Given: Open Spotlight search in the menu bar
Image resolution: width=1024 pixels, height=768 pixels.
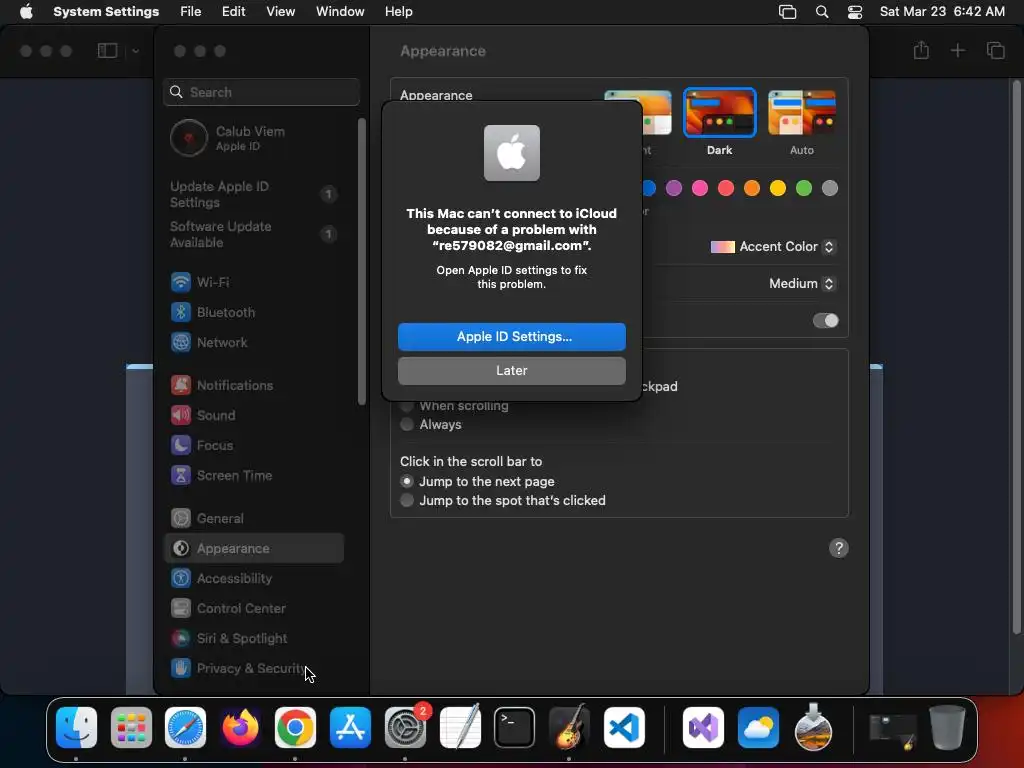Looking at the screenshot, I should click(822, 12).
